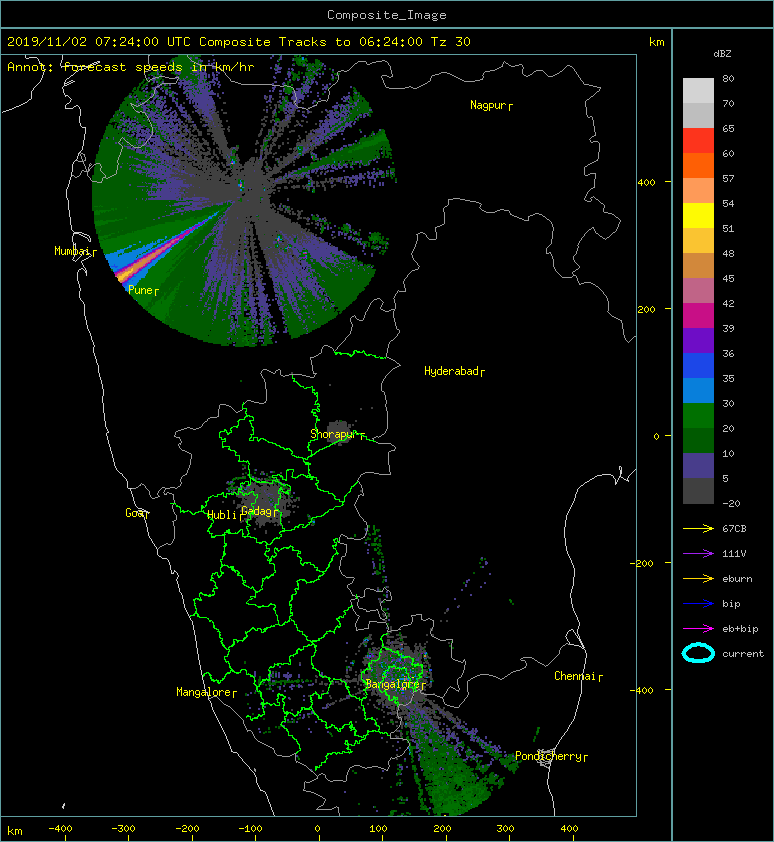Image resolution: width=774 pixels, height=842 pixels.
Task: Select the bright green swatch between 30 and 20
Action: tap(698, 416)
